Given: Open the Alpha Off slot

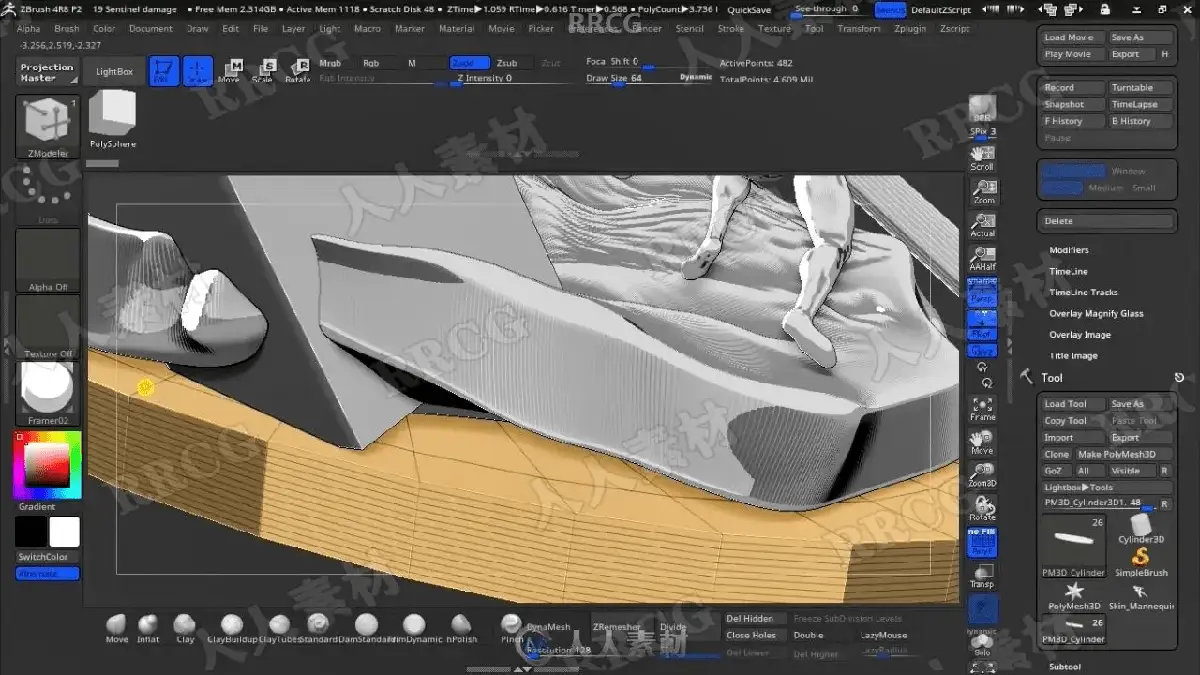Looking at the screenshot, I should (48, 260).
